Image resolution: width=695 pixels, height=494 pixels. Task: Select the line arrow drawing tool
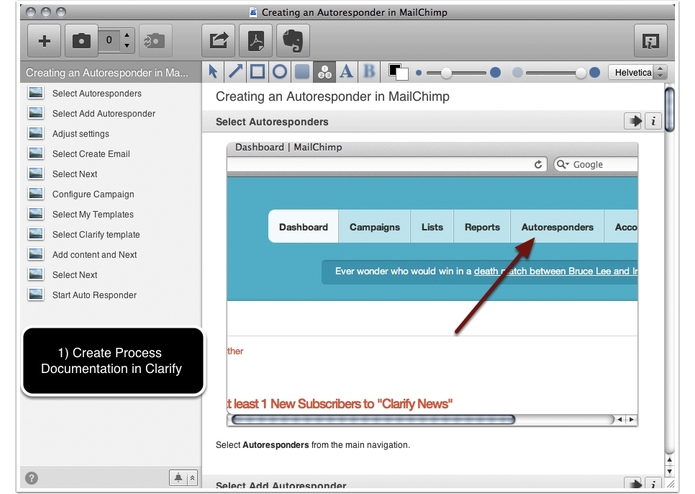235,72
